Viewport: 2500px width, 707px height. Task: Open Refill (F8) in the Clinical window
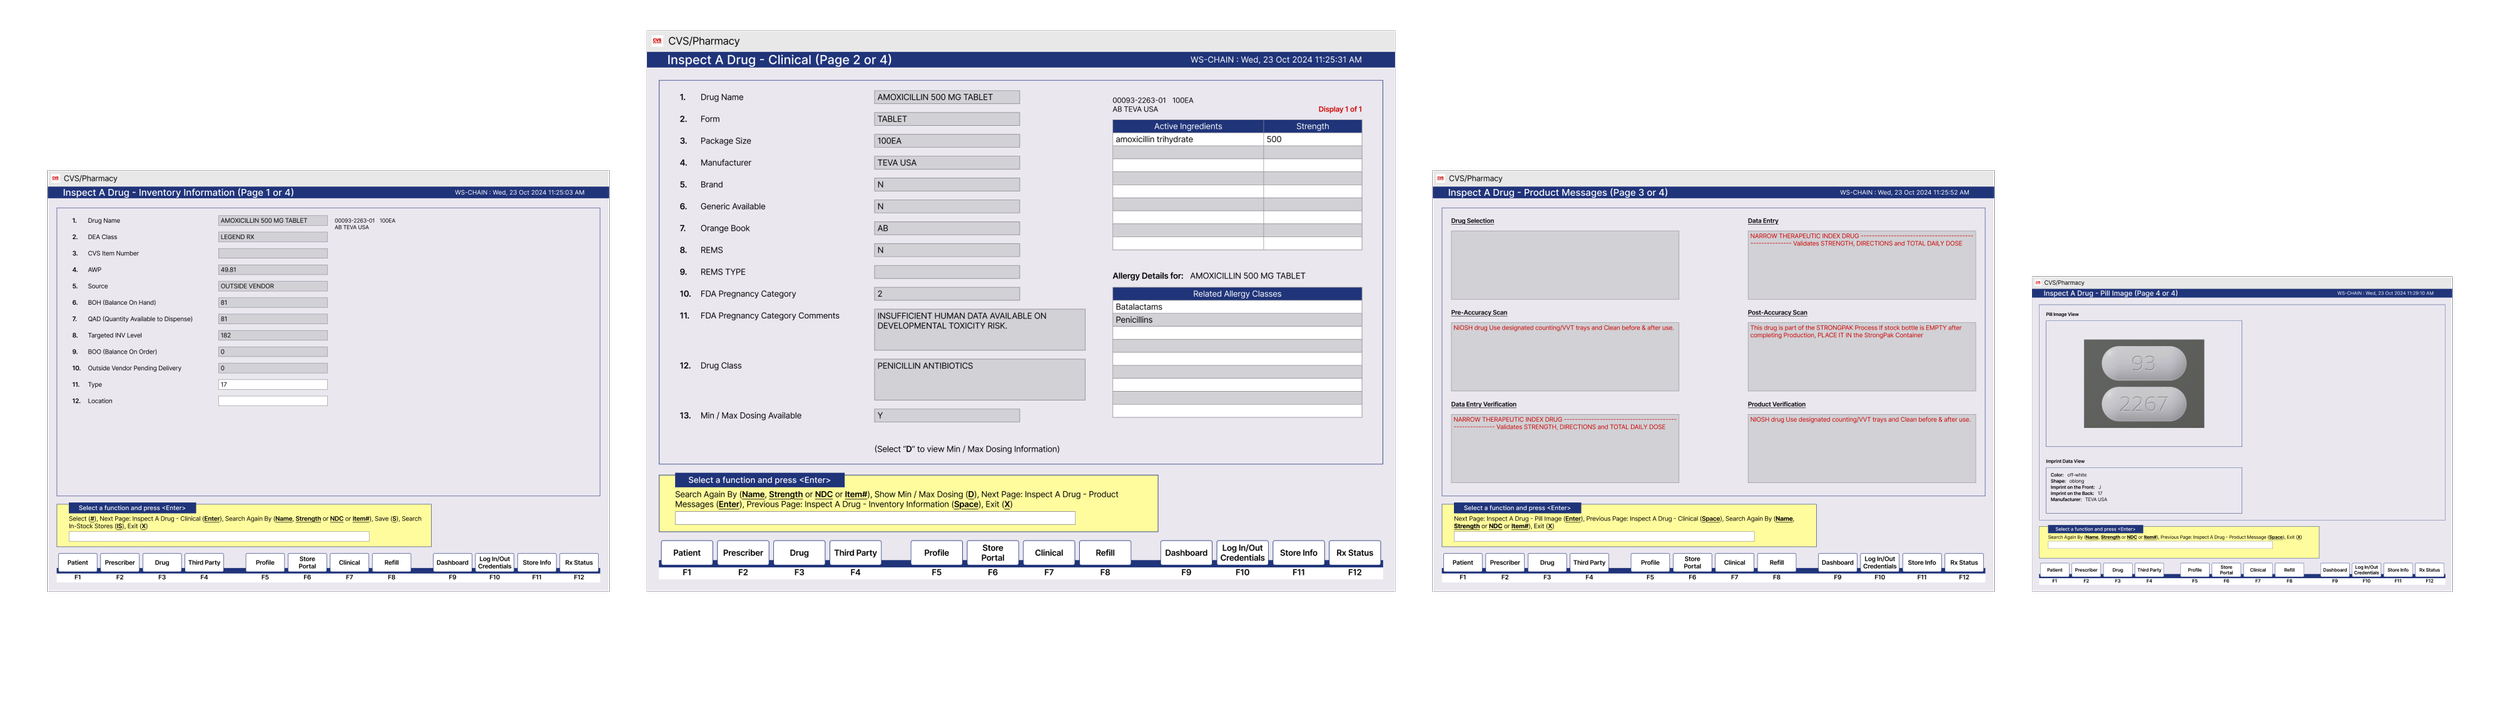click(x=1105, y=553)
